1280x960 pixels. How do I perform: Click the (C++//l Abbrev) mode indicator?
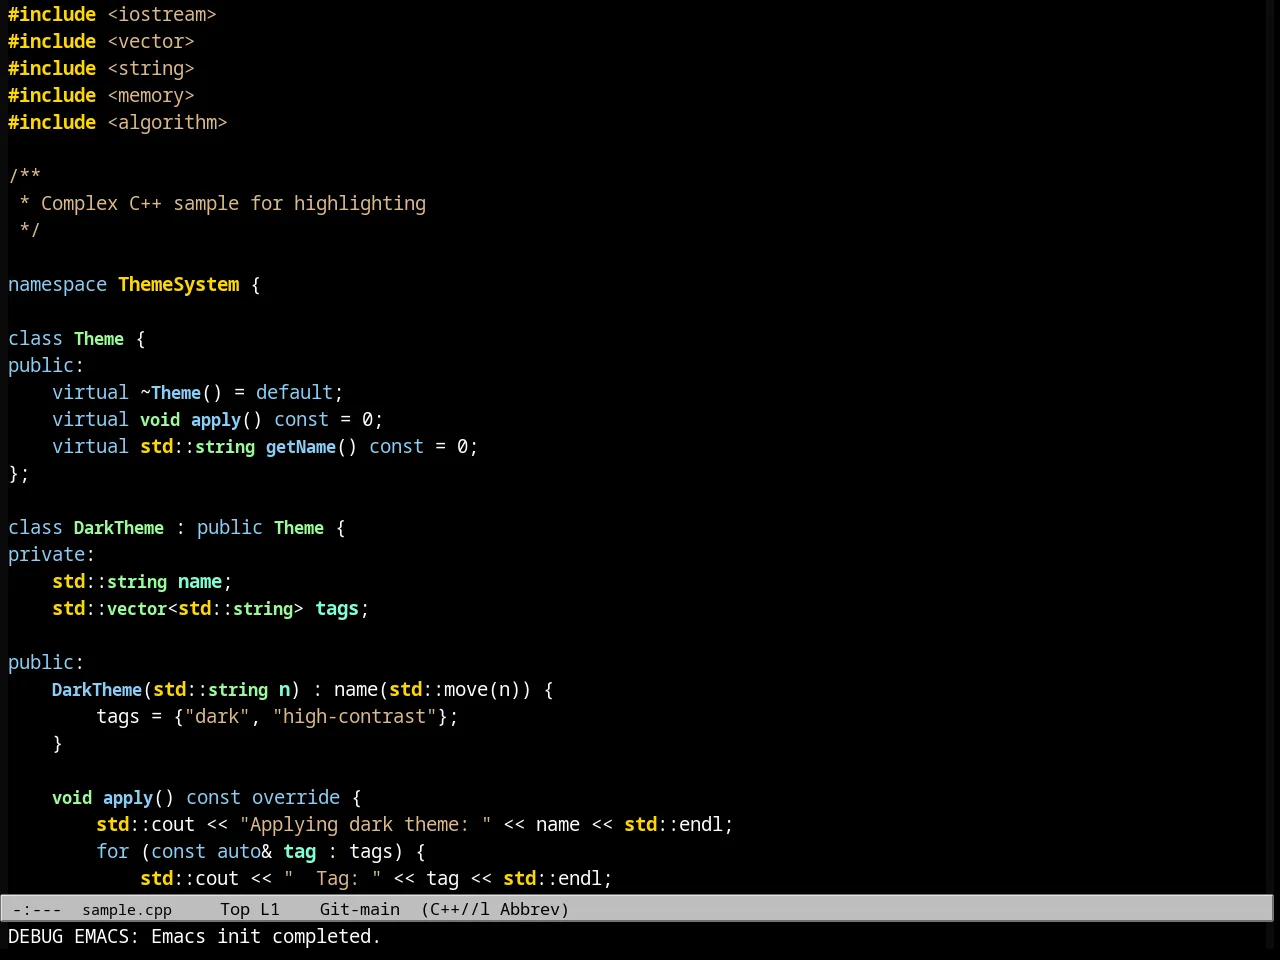(x=495, y=909)
